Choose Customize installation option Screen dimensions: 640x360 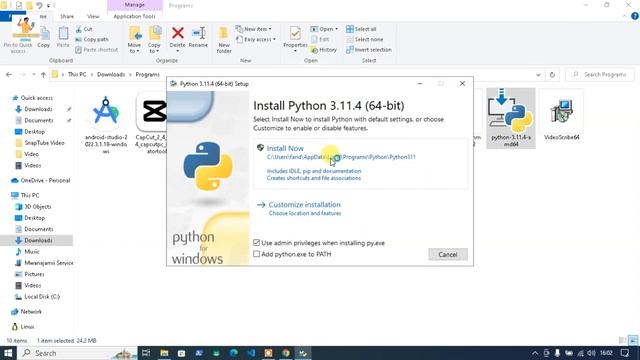[x=304, y=204]
